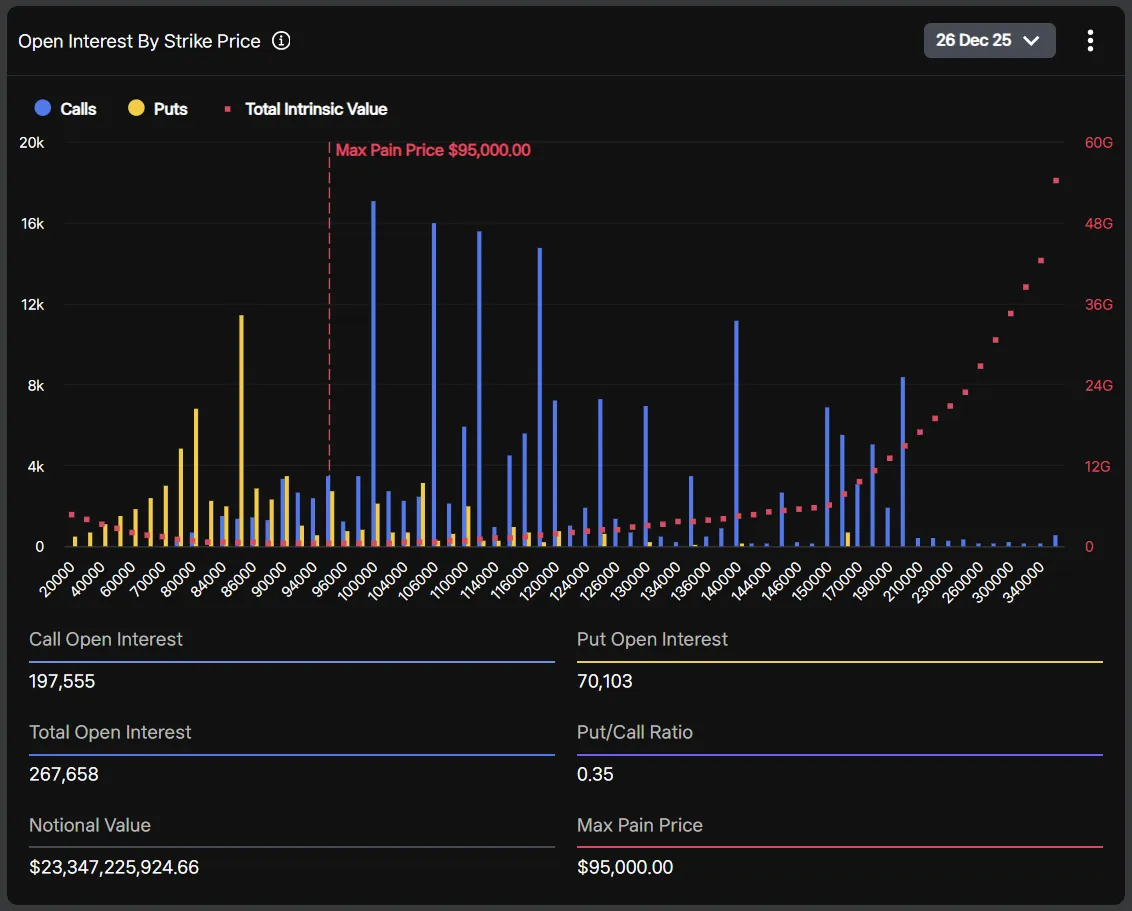Image resolution: width=1132 pixels, height=911 pixels.
Task: Click the 60G label on the right axis
Action: click(1098, 143)
